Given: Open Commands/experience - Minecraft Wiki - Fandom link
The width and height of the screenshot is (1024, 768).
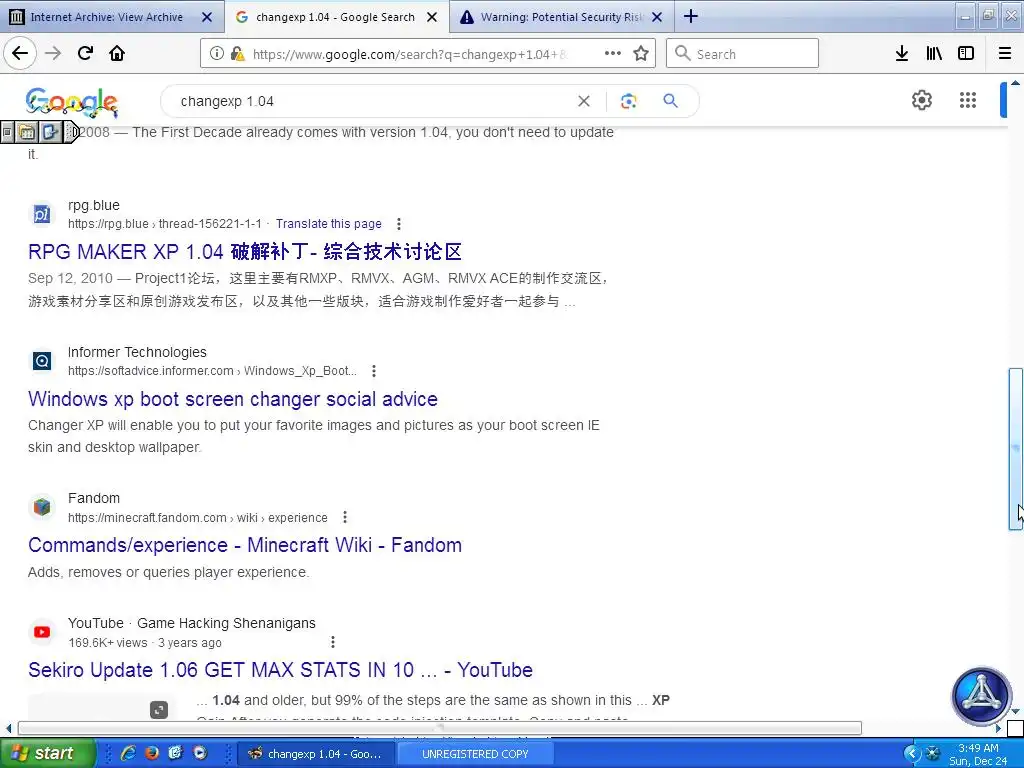Looking at the screenshot, I should (x=245, y=545).
